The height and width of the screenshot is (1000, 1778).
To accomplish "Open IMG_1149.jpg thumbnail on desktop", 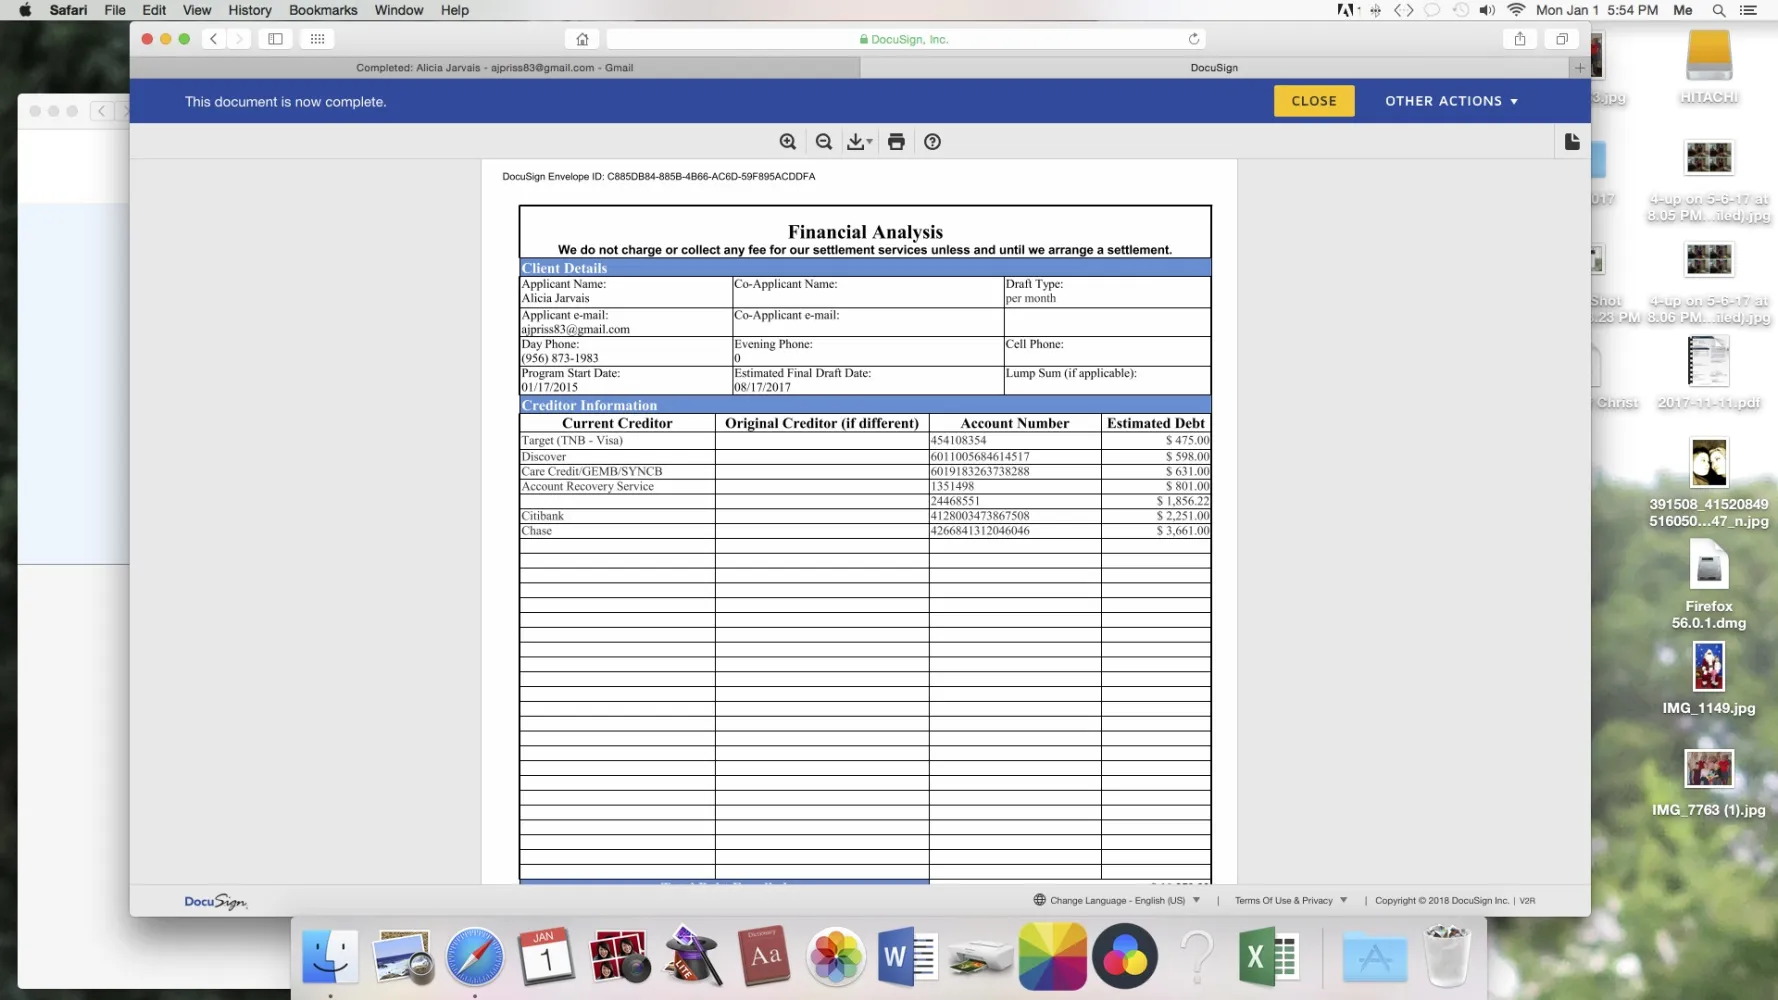I will pos(1708,667).
